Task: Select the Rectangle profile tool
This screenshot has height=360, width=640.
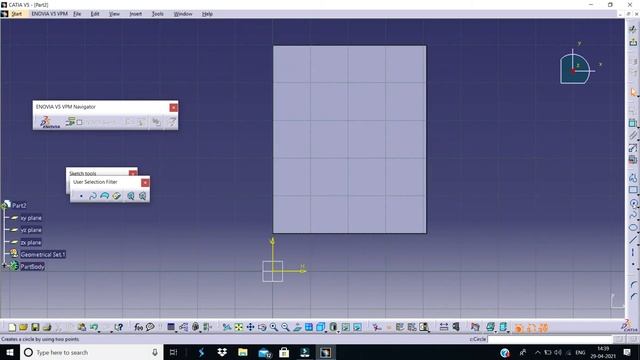Action: coord(633,190)
